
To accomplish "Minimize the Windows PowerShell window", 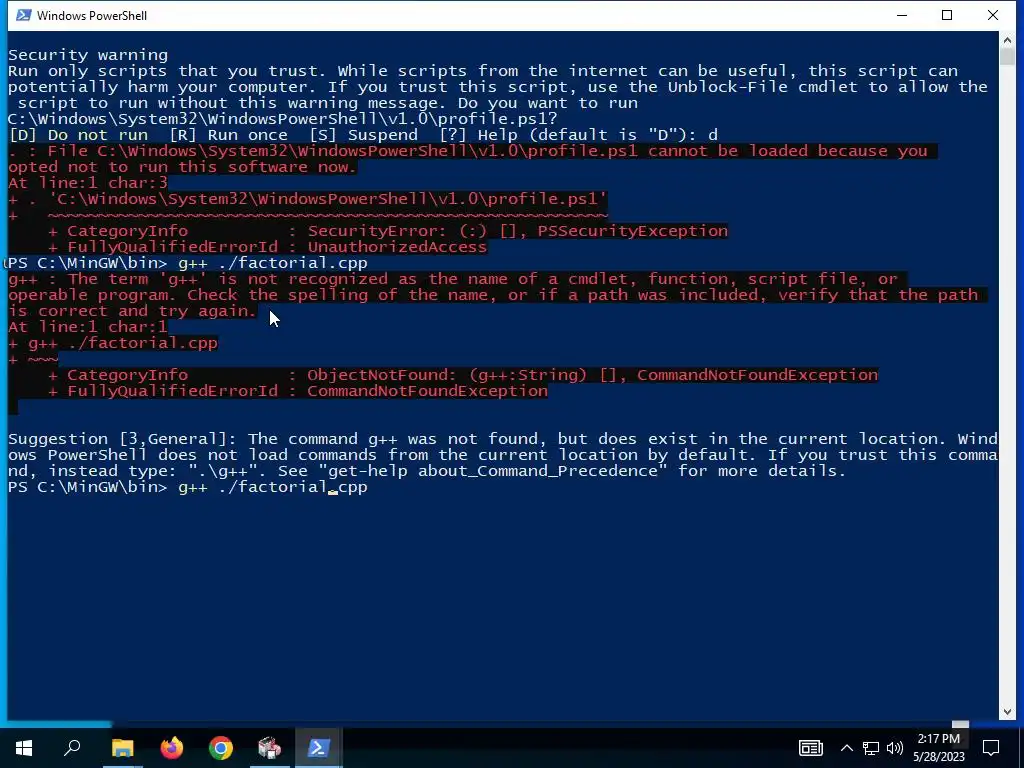I will pyautogui.click(x=902, y=15).
